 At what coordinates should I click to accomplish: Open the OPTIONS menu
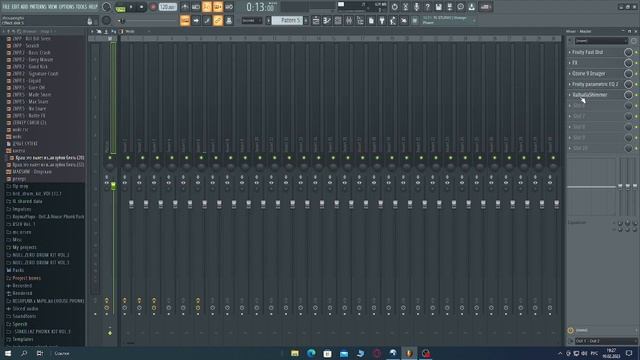pyautogui.click(x=67, y=7)
